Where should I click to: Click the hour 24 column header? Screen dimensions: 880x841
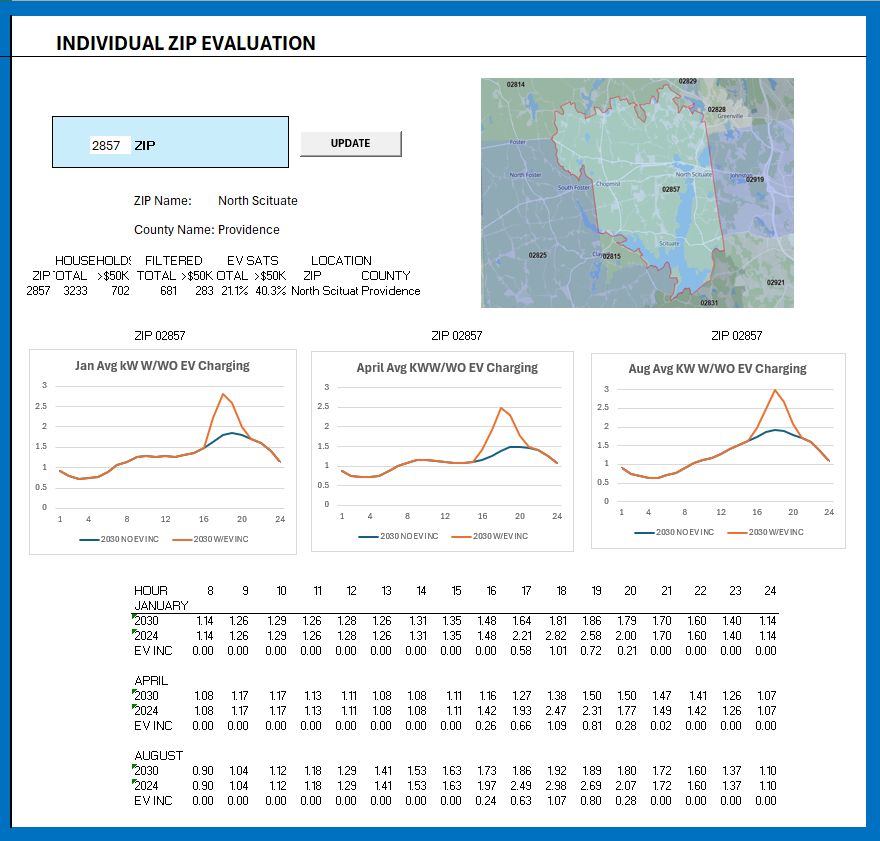(770, 591)
